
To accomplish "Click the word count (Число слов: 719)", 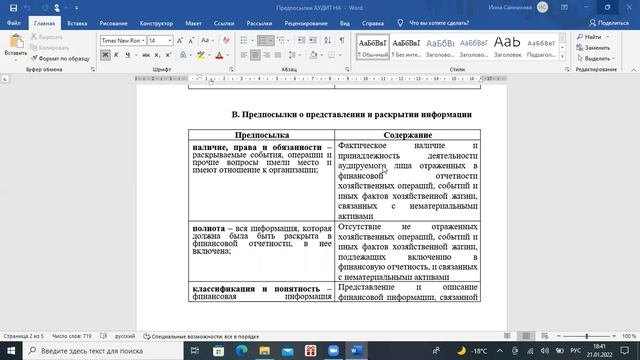I will click(x=72, y=336).
